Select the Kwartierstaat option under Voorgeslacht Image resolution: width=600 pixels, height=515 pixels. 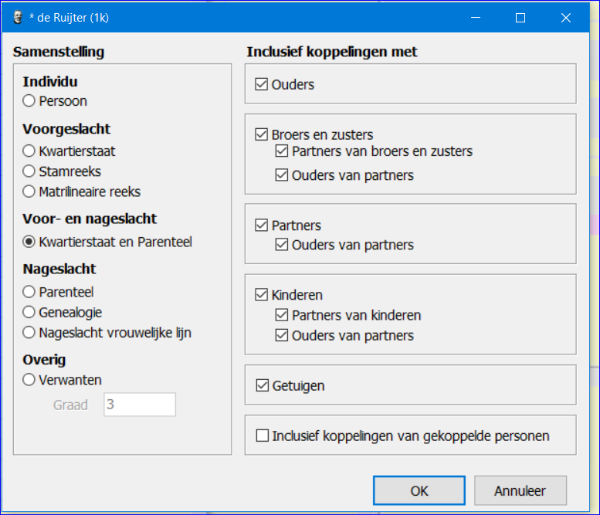(29, 150)
